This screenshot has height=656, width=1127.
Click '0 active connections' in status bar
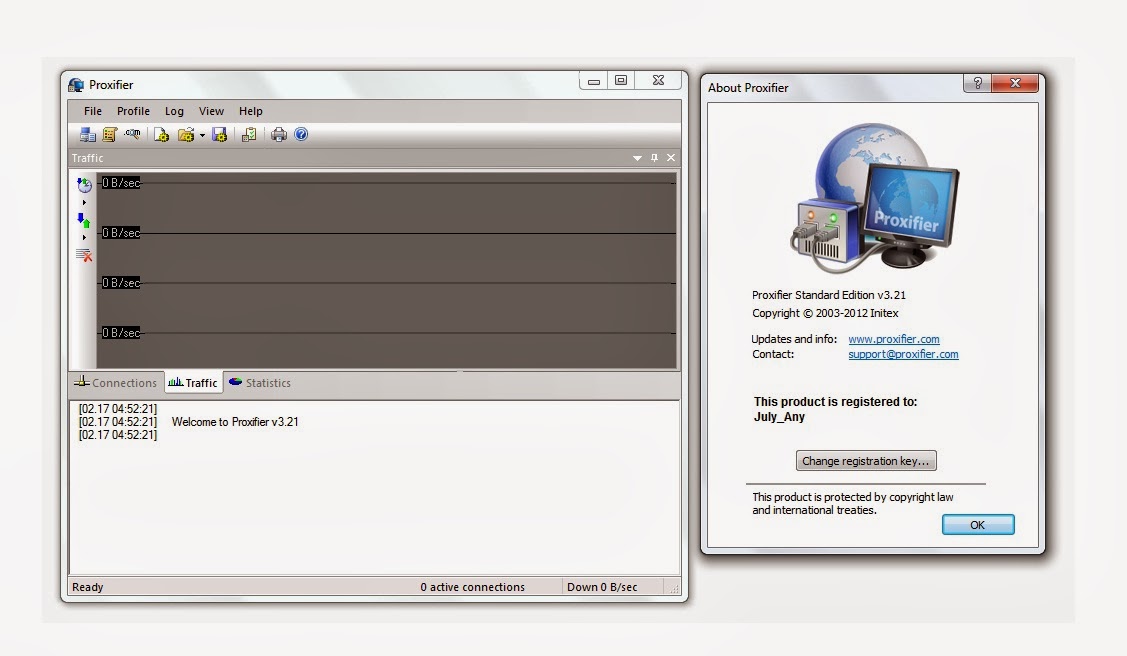472,587
